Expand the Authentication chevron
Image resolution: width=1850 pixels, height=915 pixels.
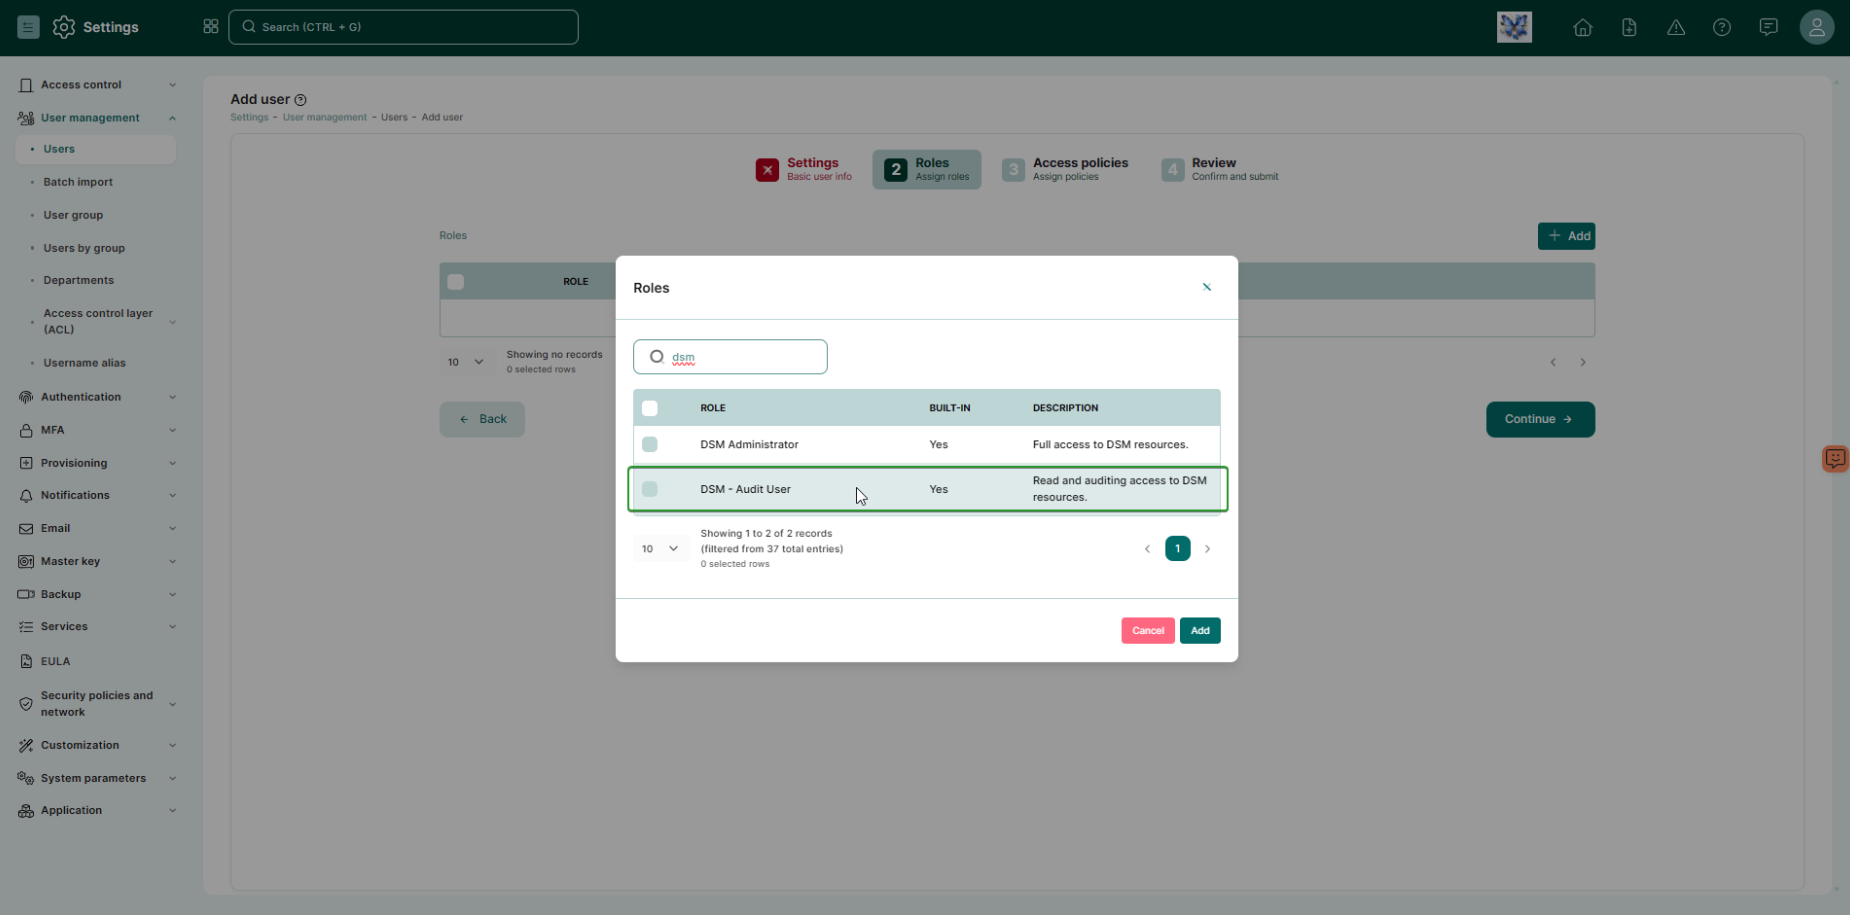tap(172, 397)
